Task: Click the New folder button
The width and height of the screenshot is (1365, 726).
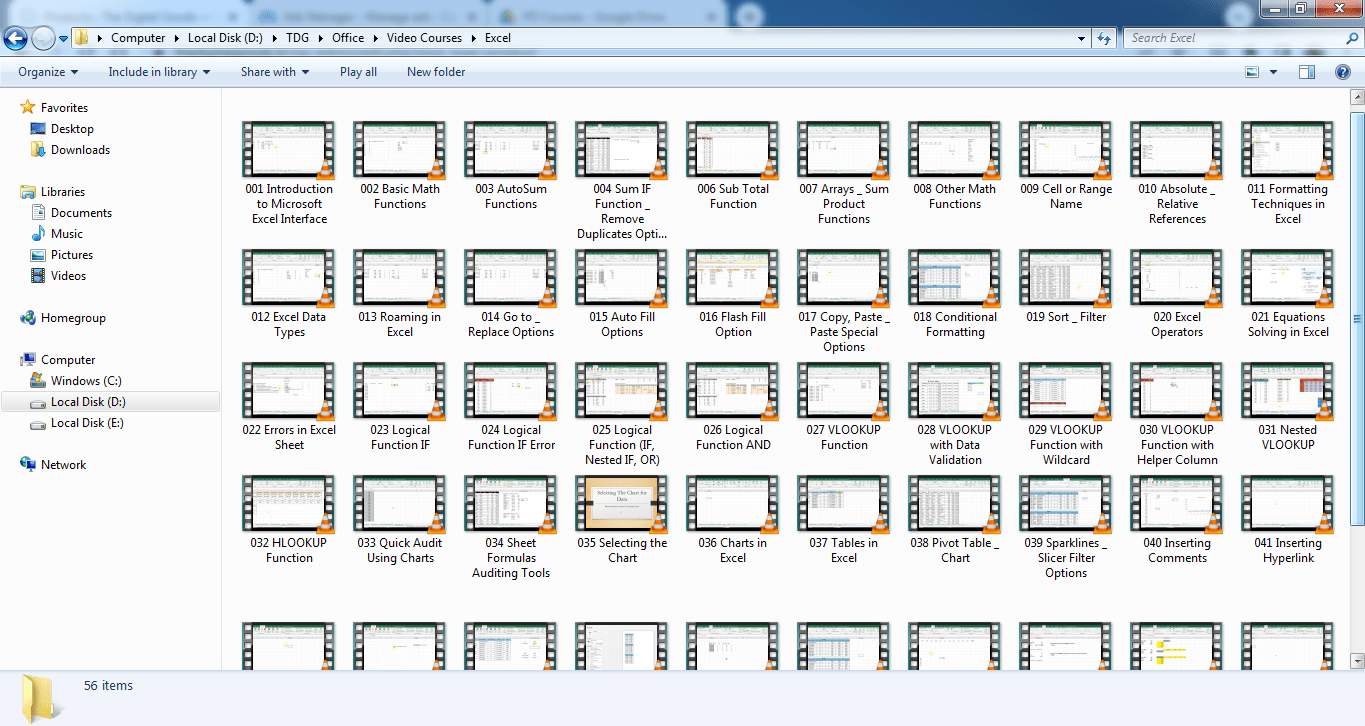Action: click(436, 72)
